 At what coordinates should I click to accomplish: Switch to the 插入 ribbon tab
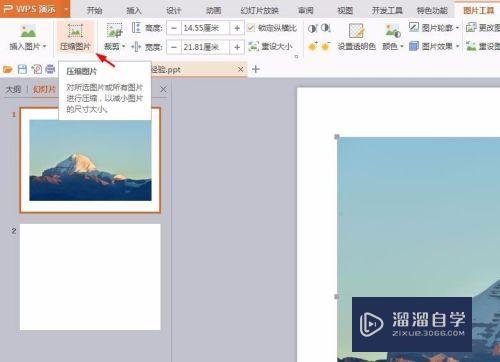pos(134,10)
